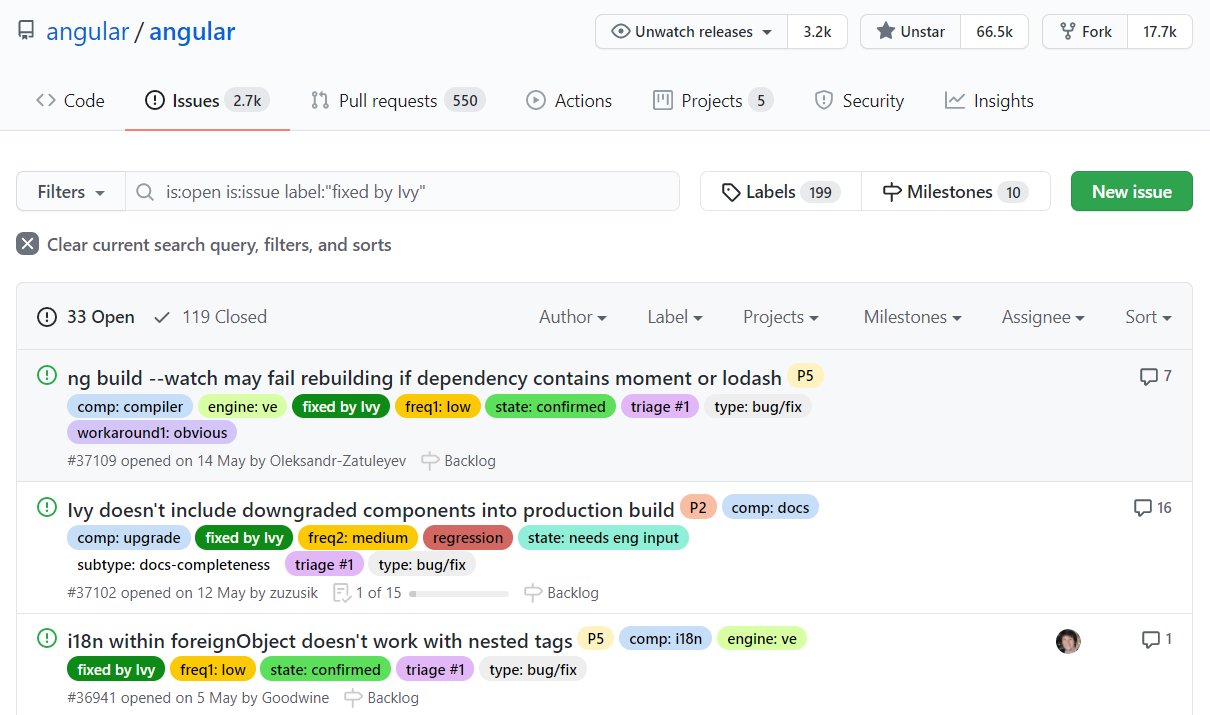Click open issue icon for ng build --watch issue
The height and width of the screenshot is (715, 1210).
coord(47,375)
